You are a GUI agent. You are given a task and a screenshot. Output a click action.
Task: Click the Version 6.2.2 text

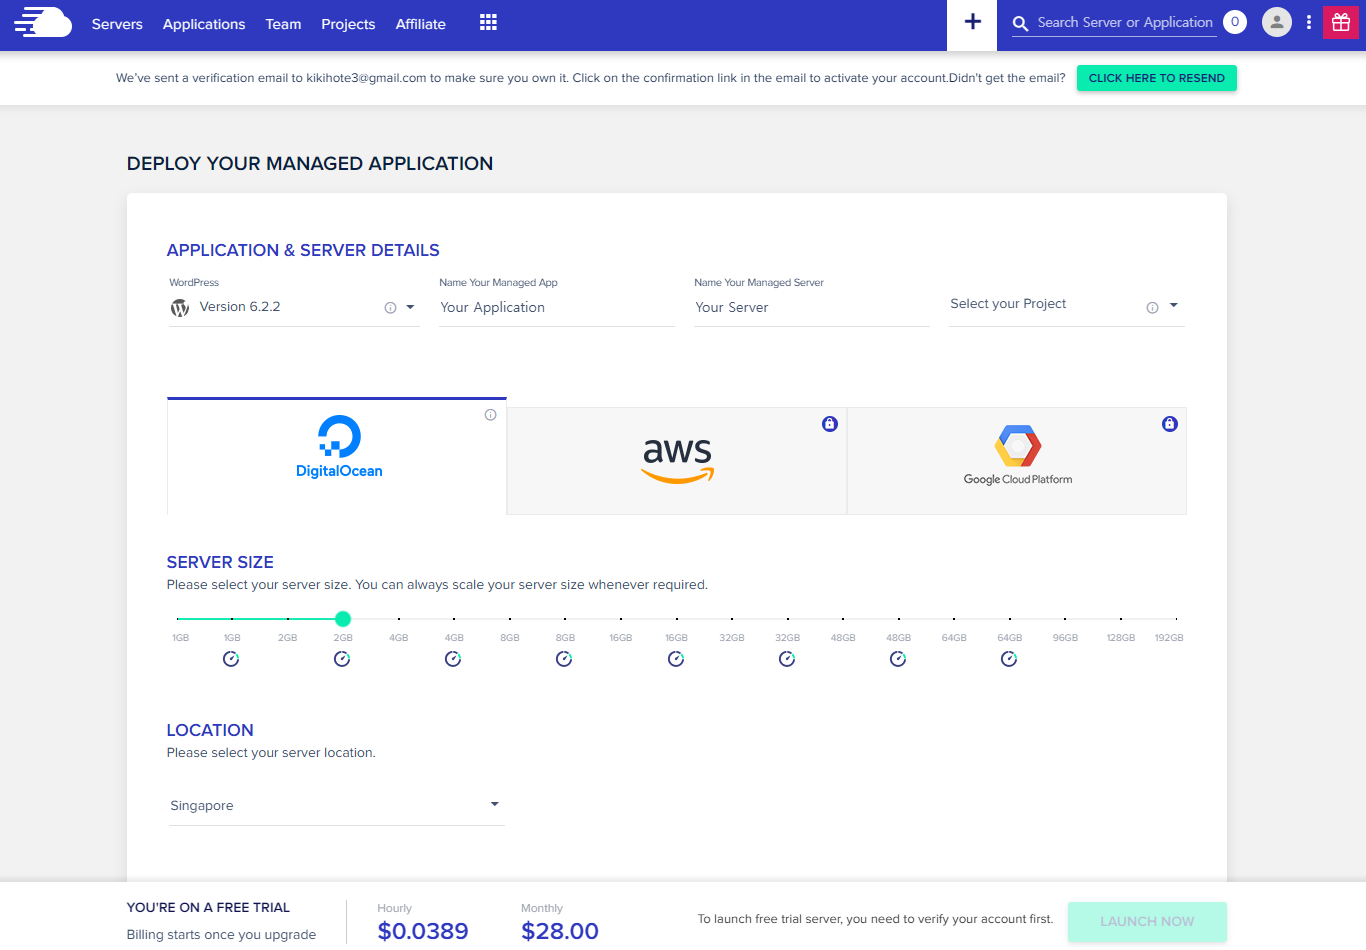tap(240, 307)
